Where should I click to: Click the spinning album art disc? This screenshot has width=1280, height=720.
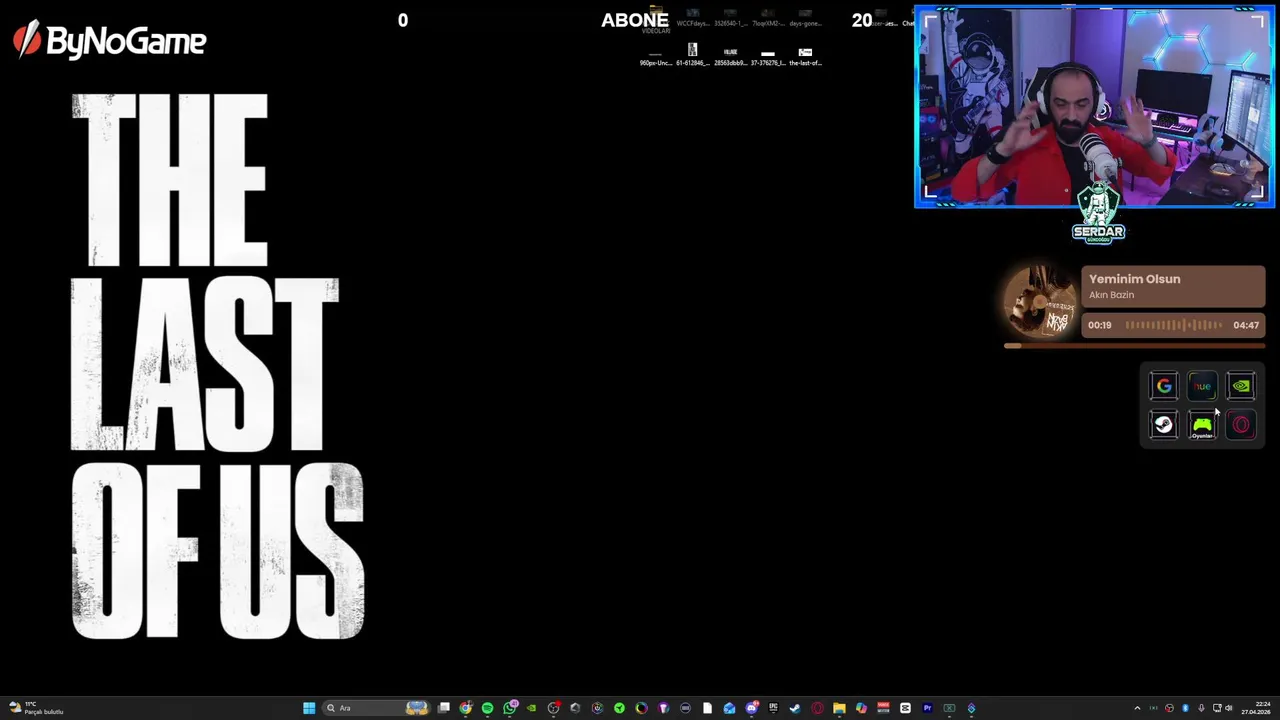(x=1040, y=302)
